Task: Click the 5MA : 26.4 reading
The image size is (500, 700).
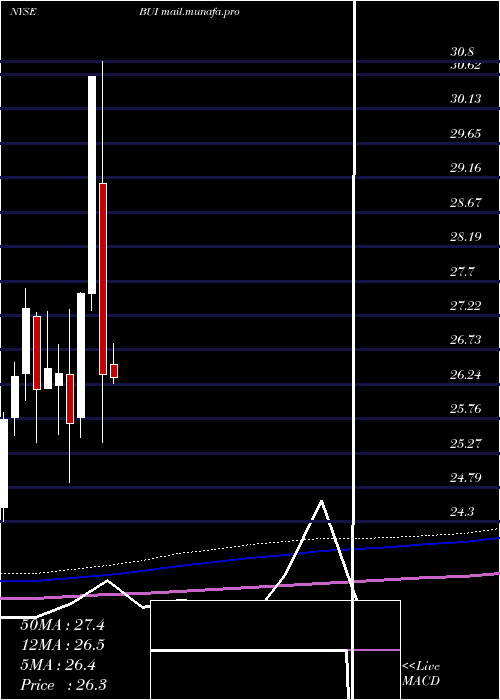Action: 58,665
